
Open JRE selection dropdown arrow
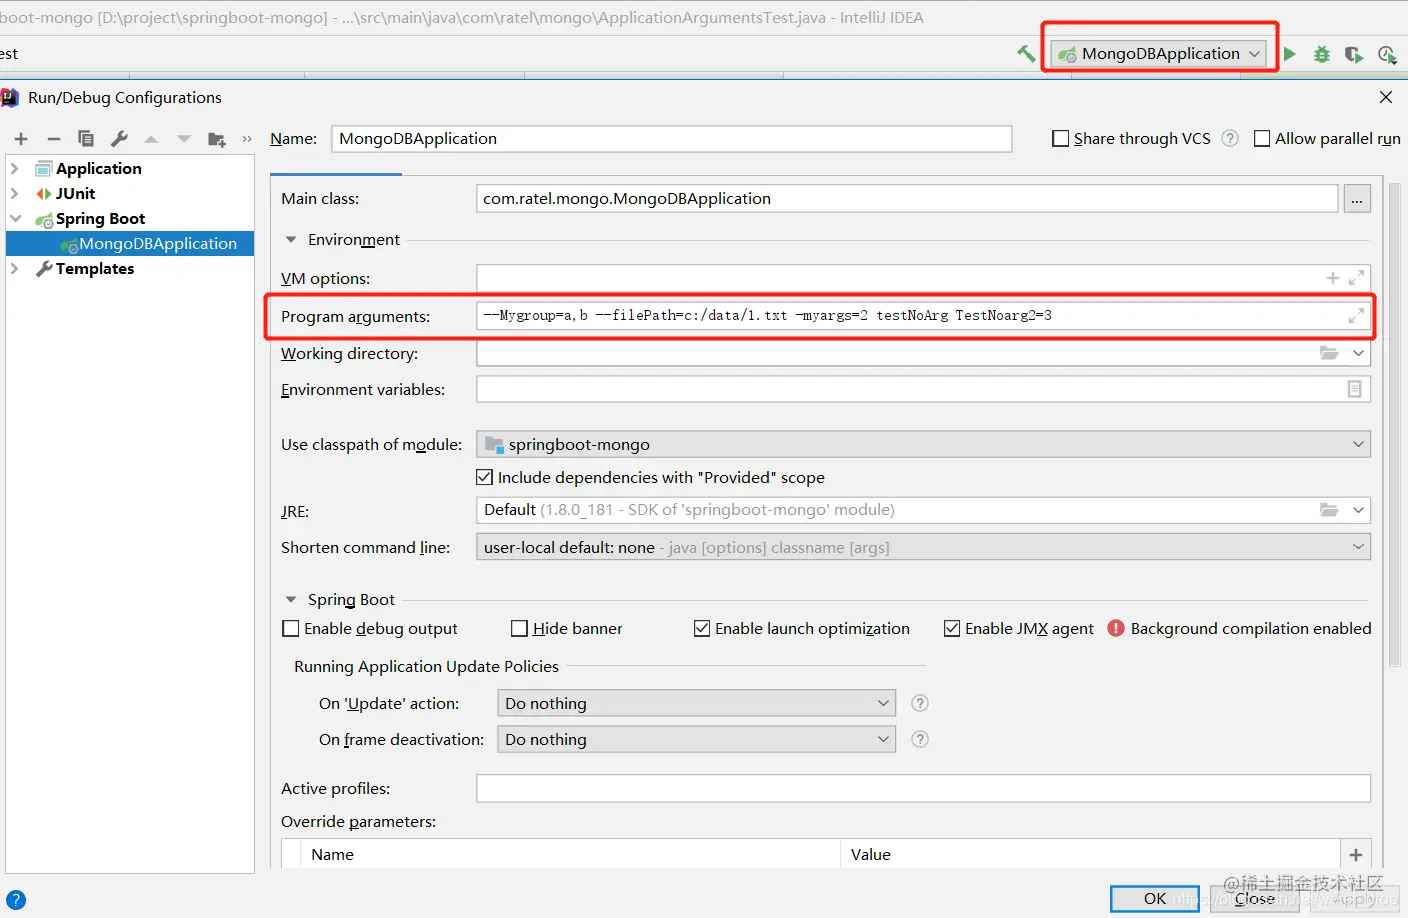coord(1358,510)
